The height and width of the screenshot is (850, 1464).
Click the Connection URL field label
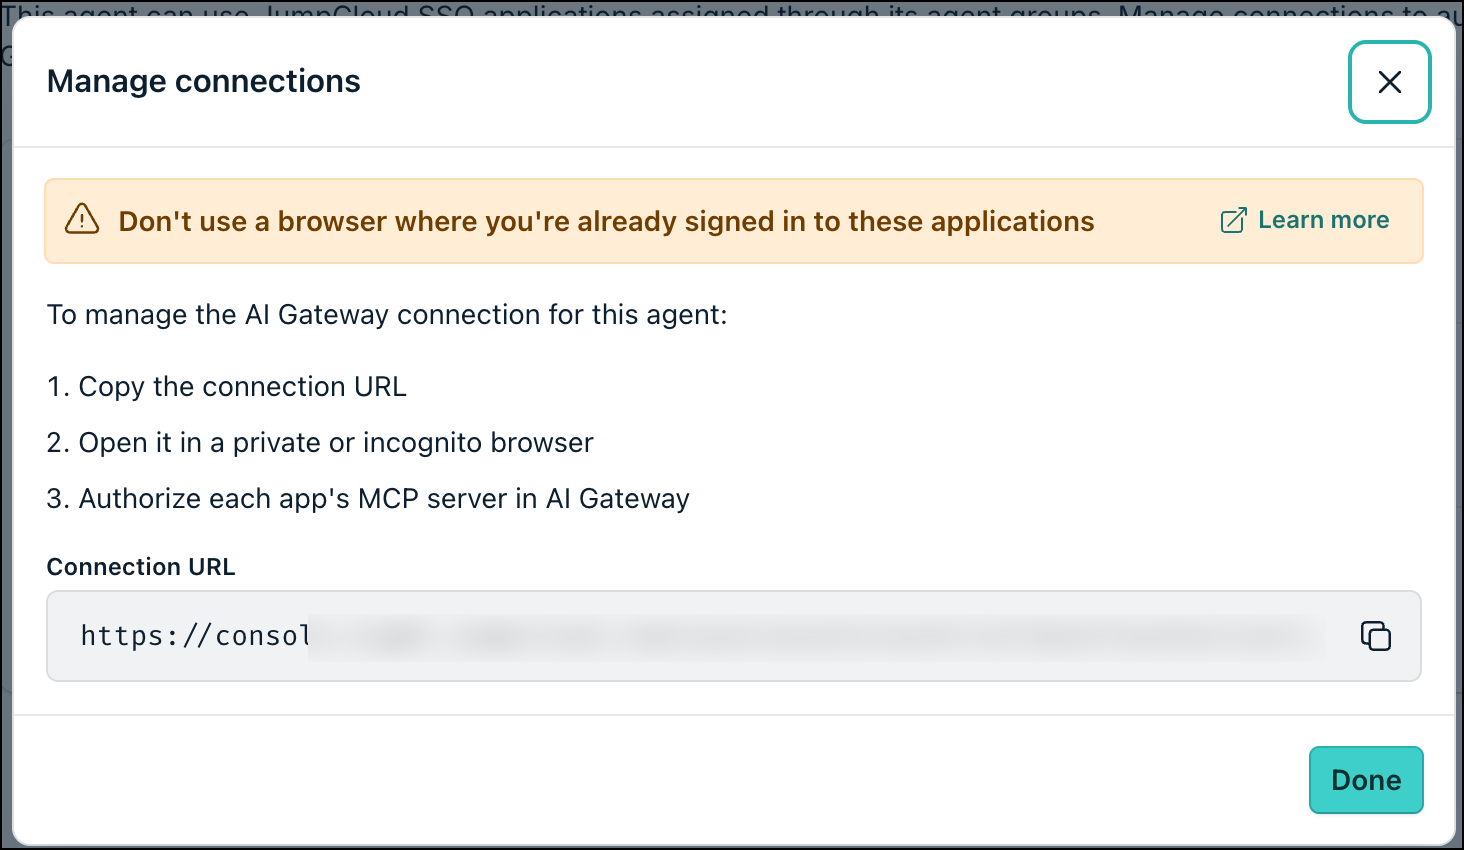141,567
